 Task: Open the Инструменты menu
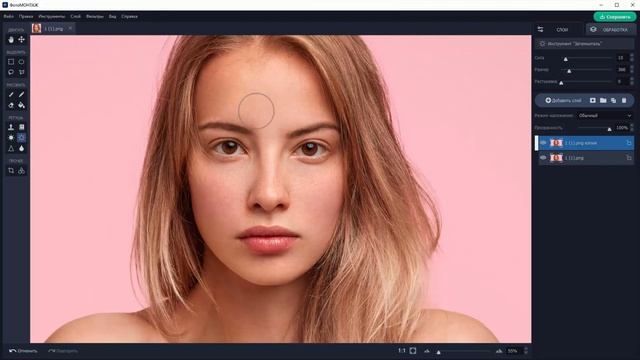[52, 17]
